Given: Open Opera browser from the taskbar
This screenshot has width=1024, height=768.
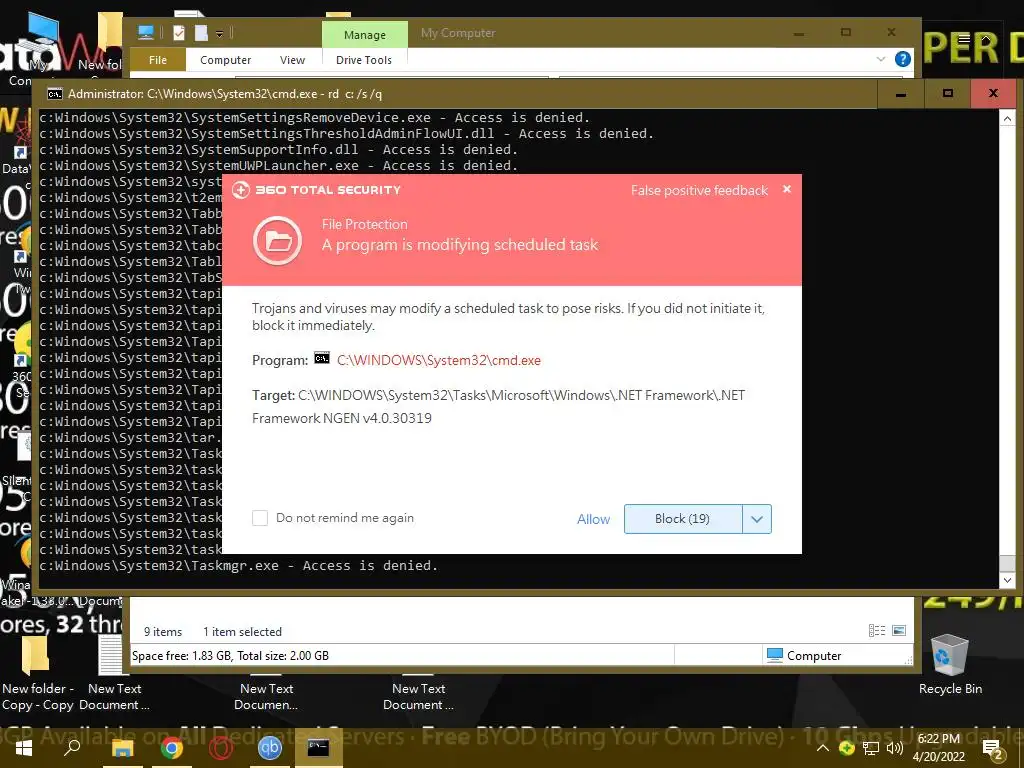Looking at the screenshot, I should pyautogui.click(x=221, y=748).
